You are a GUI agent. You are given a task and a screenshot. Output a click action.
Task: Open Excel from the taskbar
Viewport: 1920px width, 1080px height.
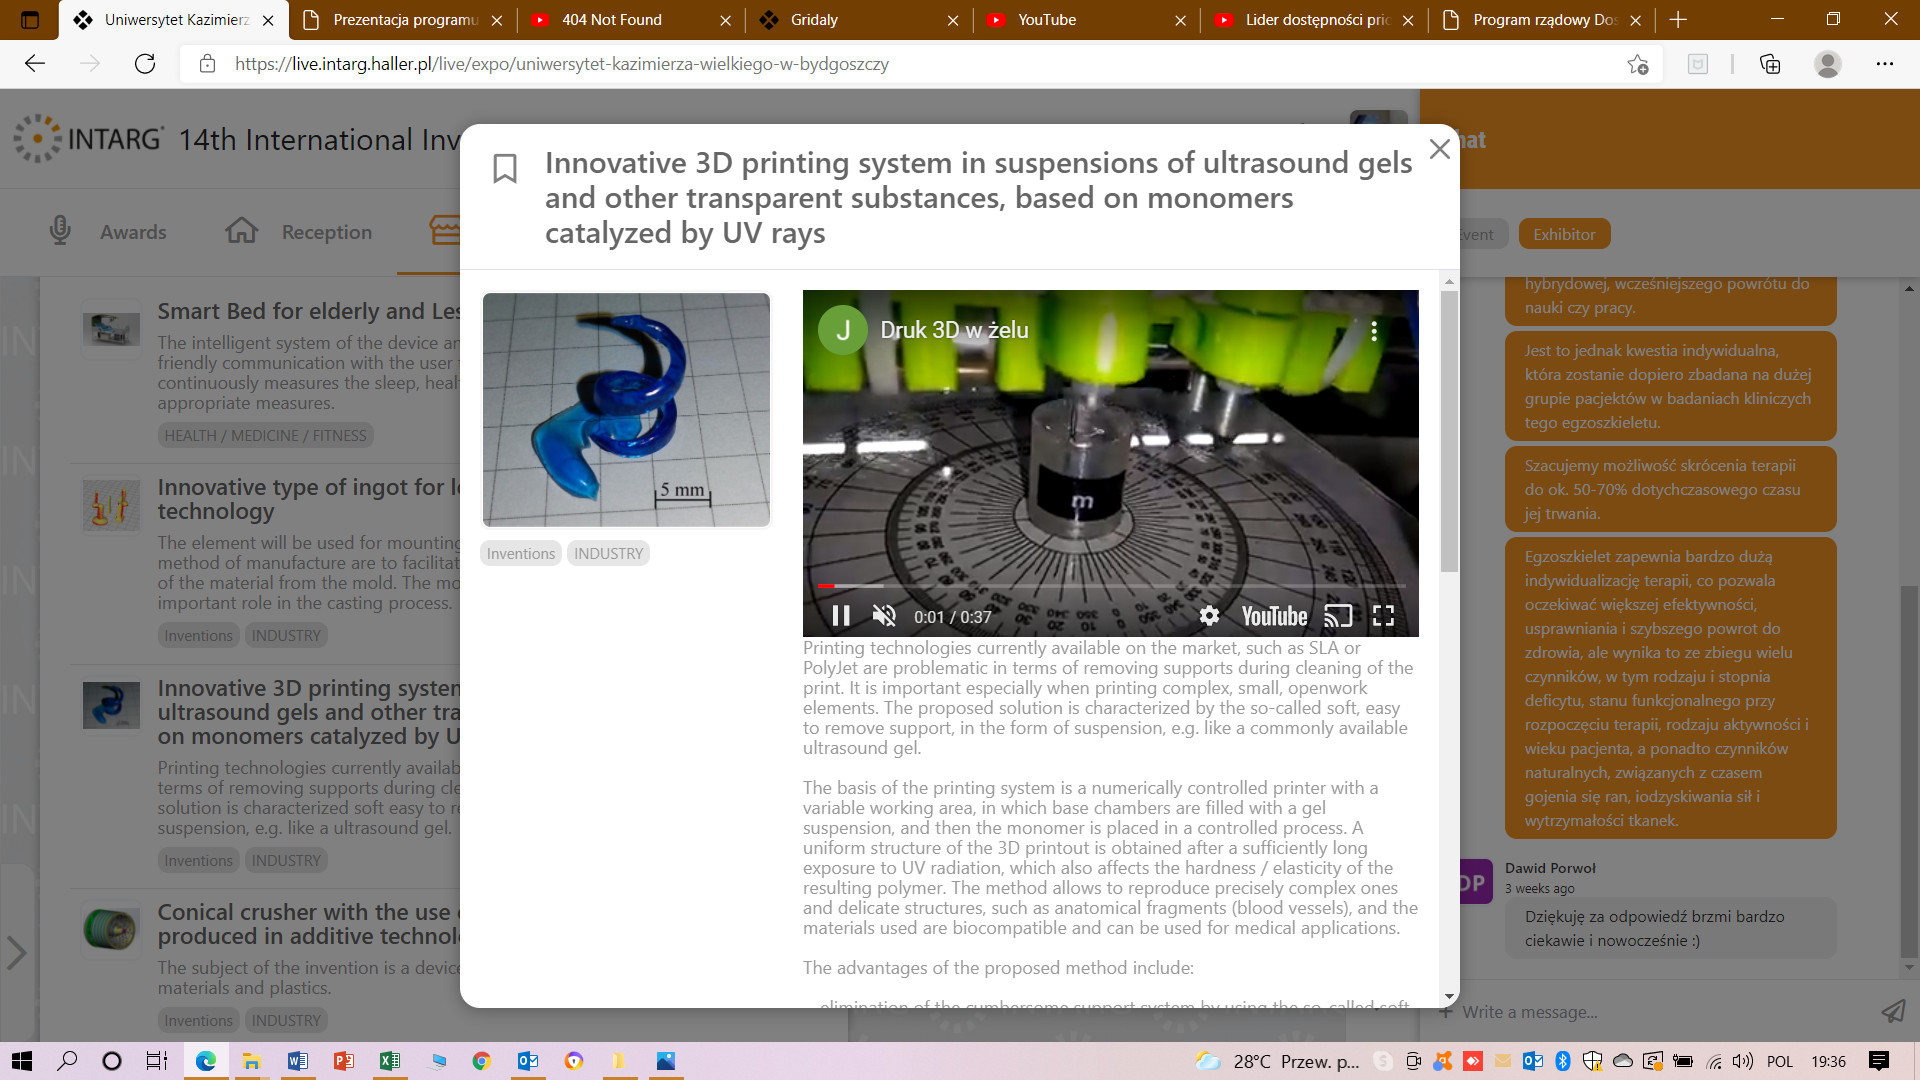pyautogui.click(x=390, y=1061)
